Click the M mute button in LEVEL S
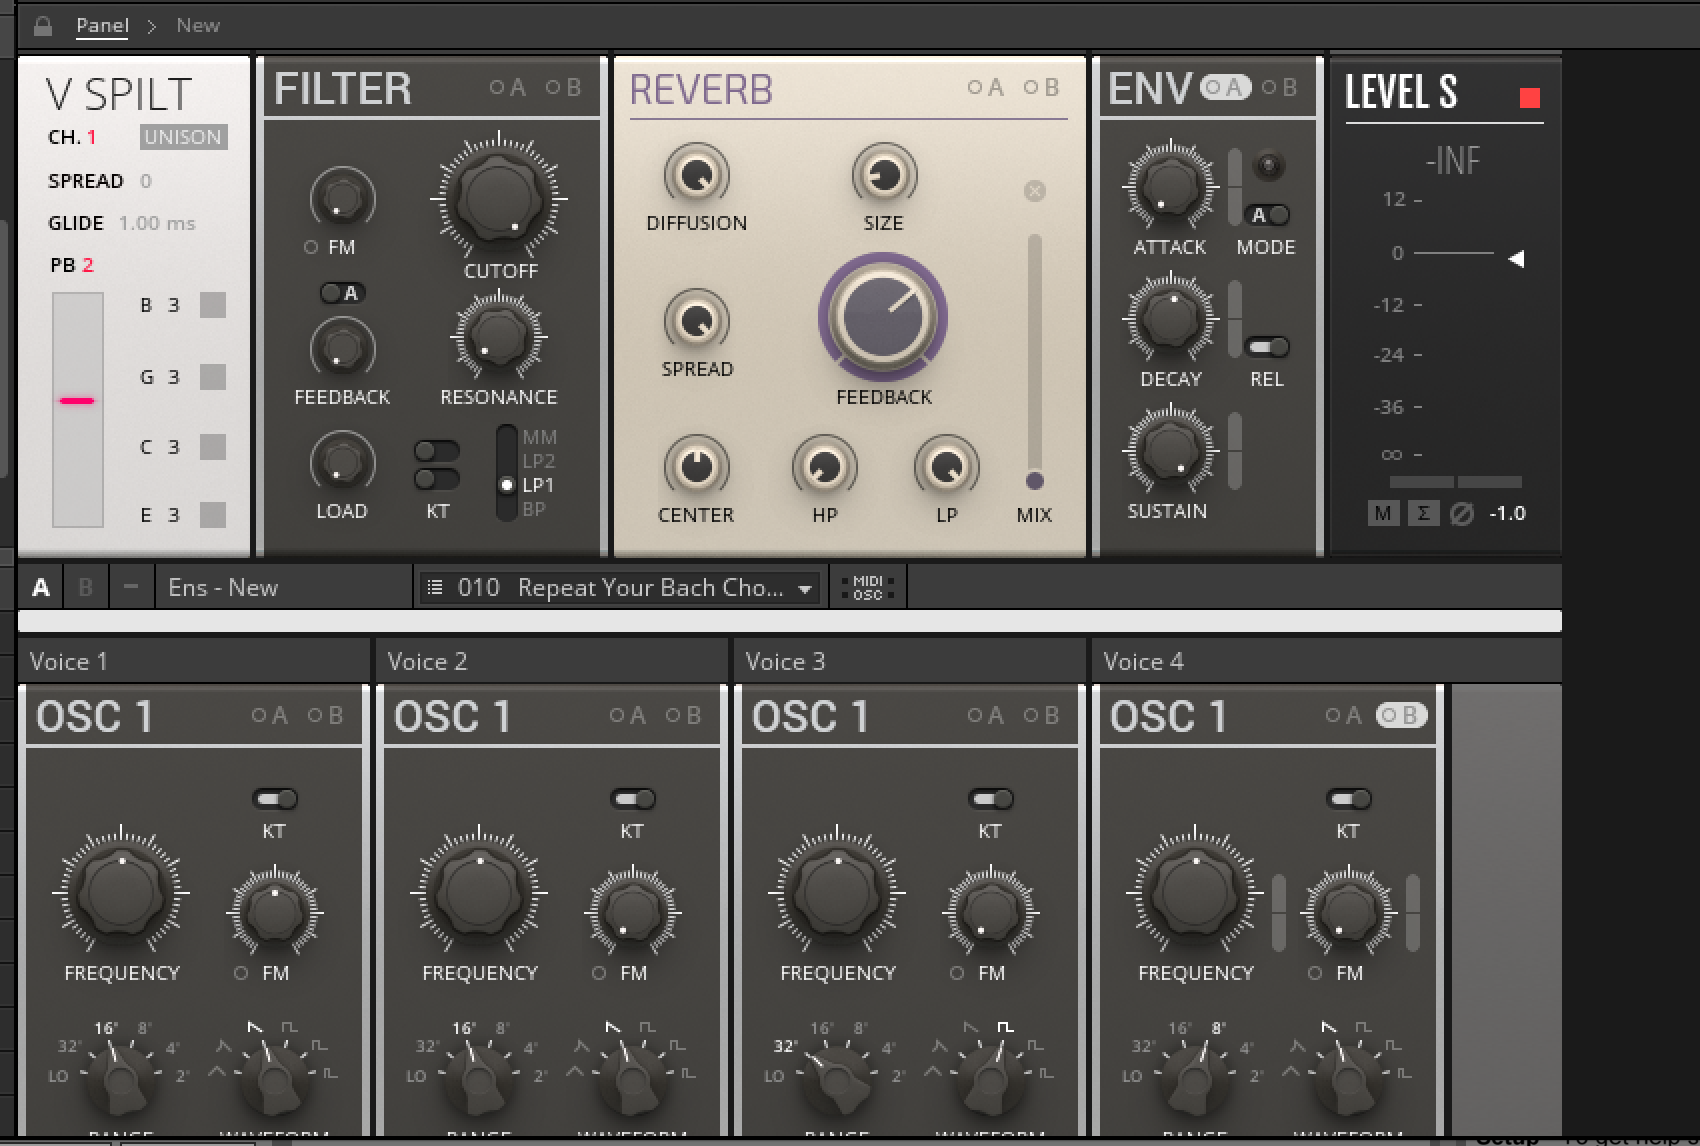This screenshot has height=1146, width=1700. [x=1383, y=514]
